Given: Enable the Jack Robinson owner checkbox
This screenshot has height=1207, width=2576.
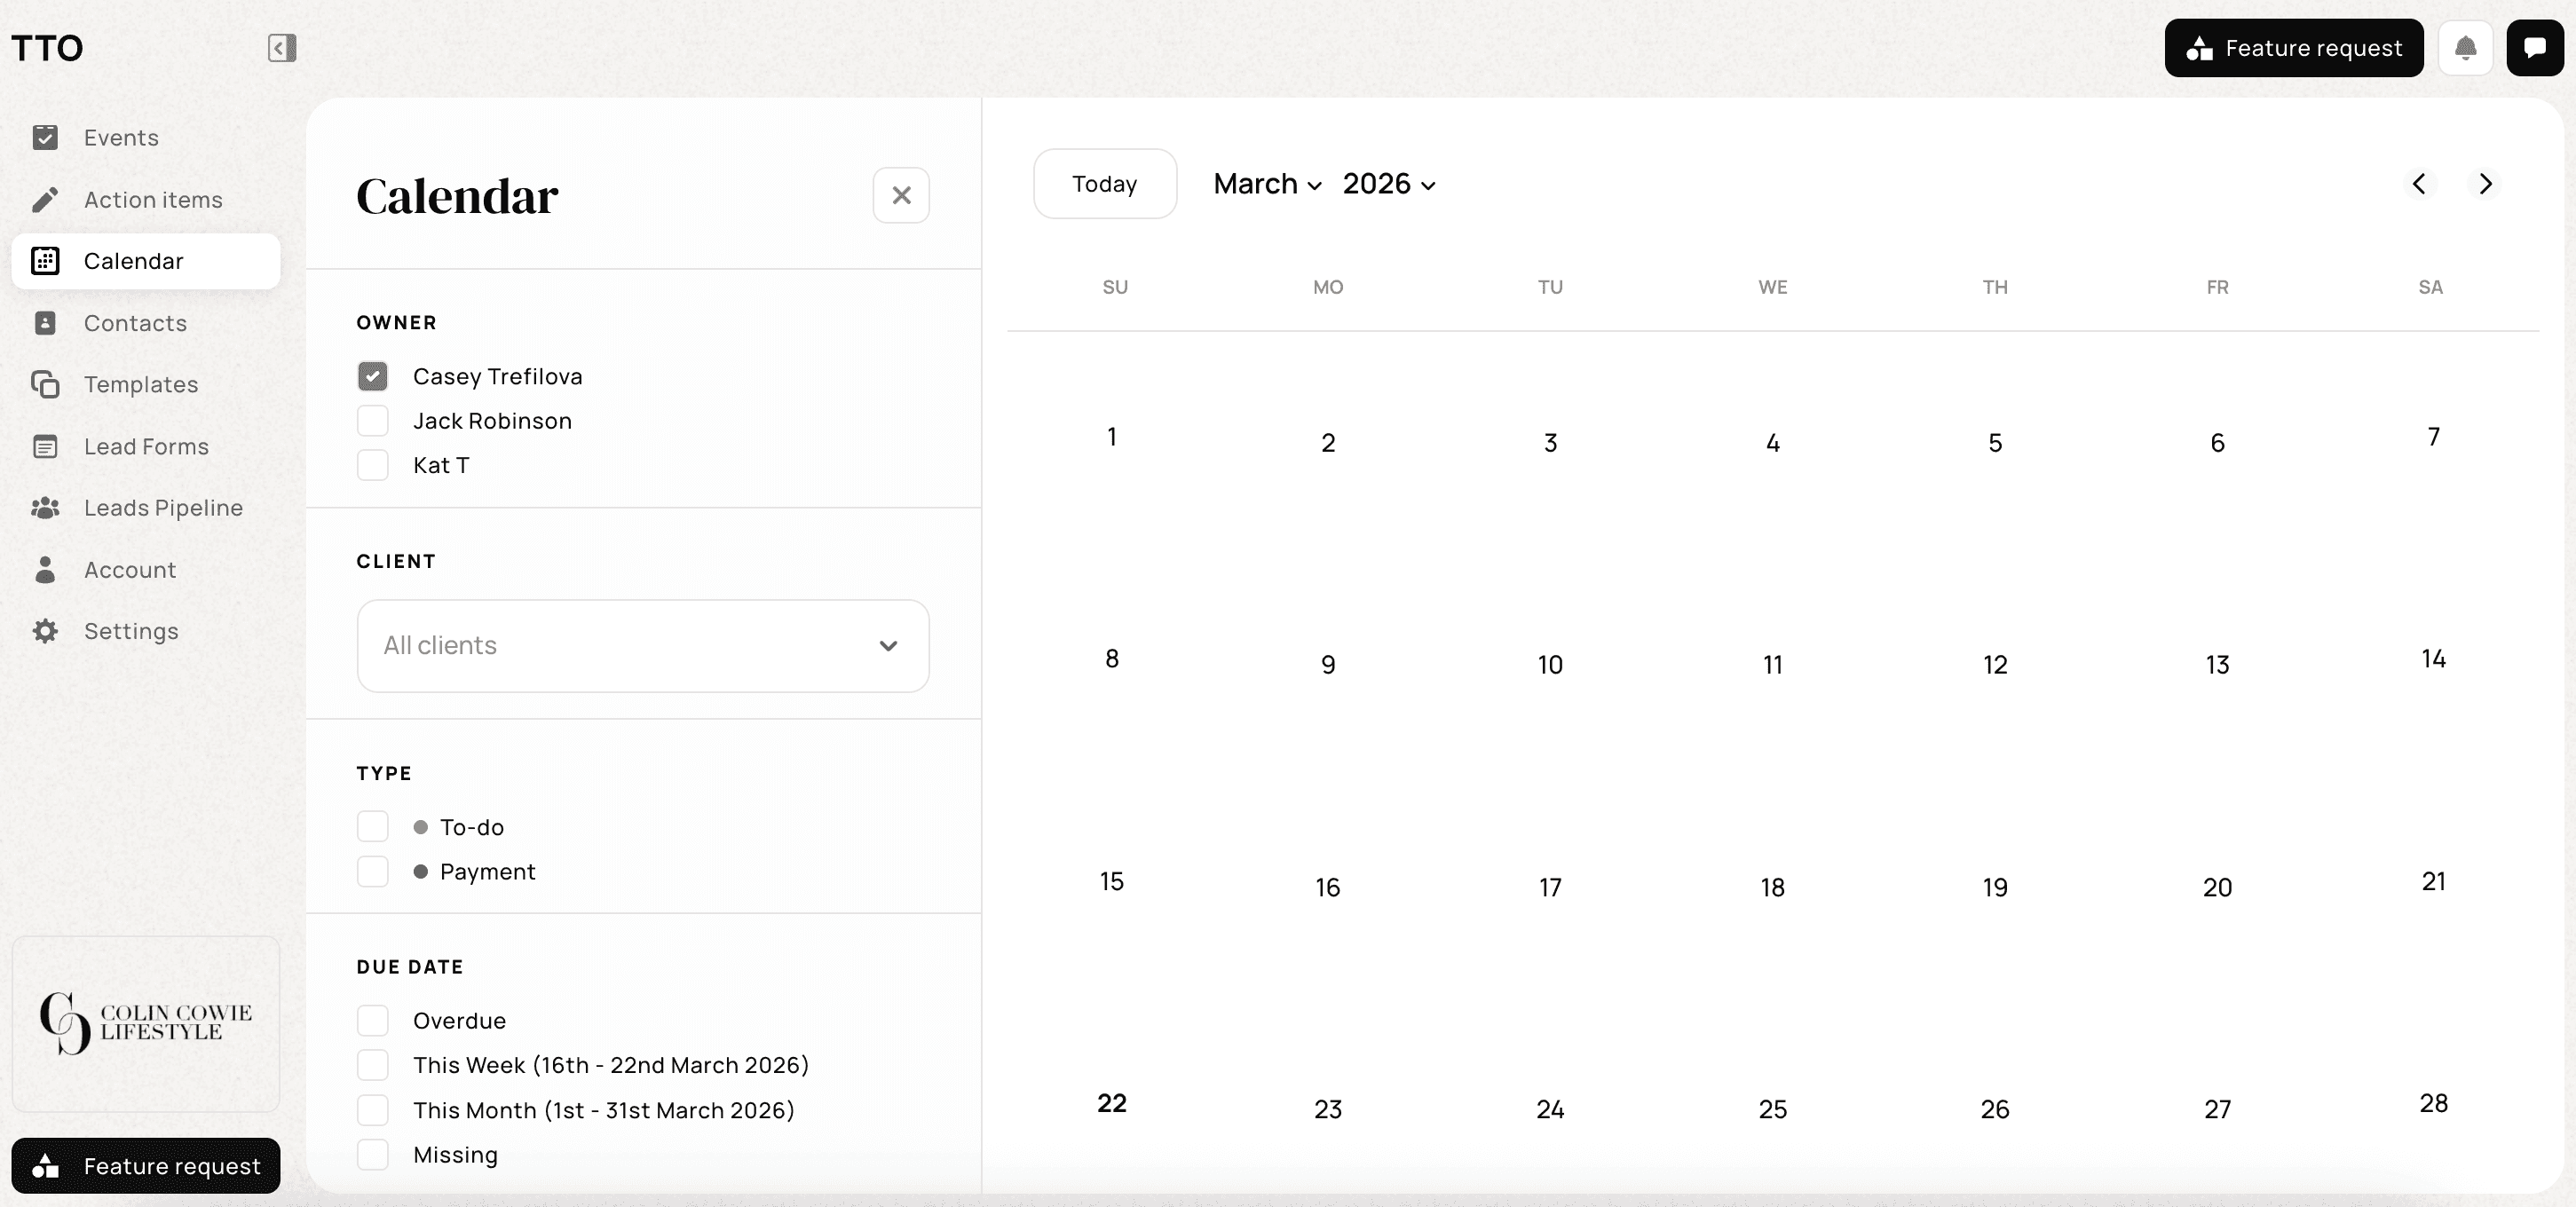Looking at the screenshot, I should point(373,421).
